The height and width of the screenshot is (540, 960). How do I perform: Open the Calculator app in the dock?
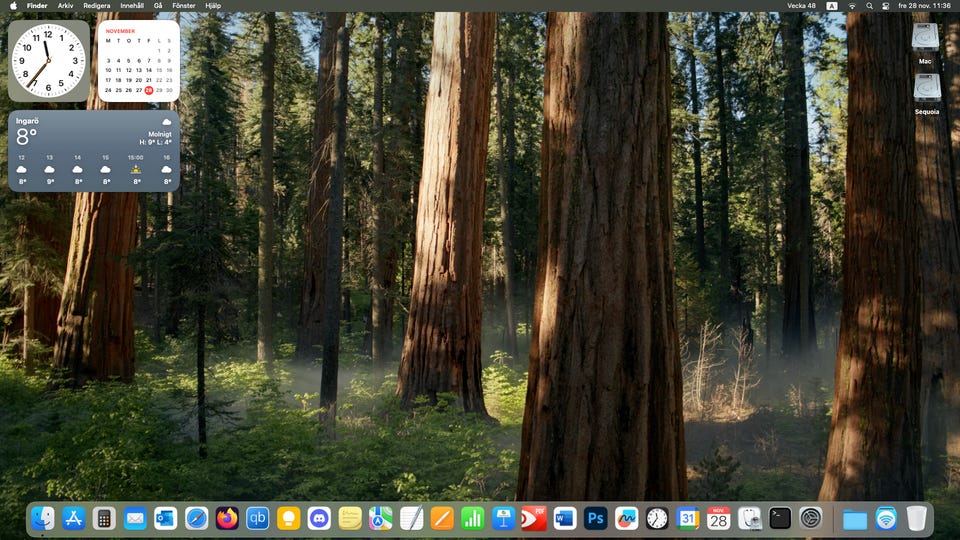pyautogui.click(x=104, y=518)
